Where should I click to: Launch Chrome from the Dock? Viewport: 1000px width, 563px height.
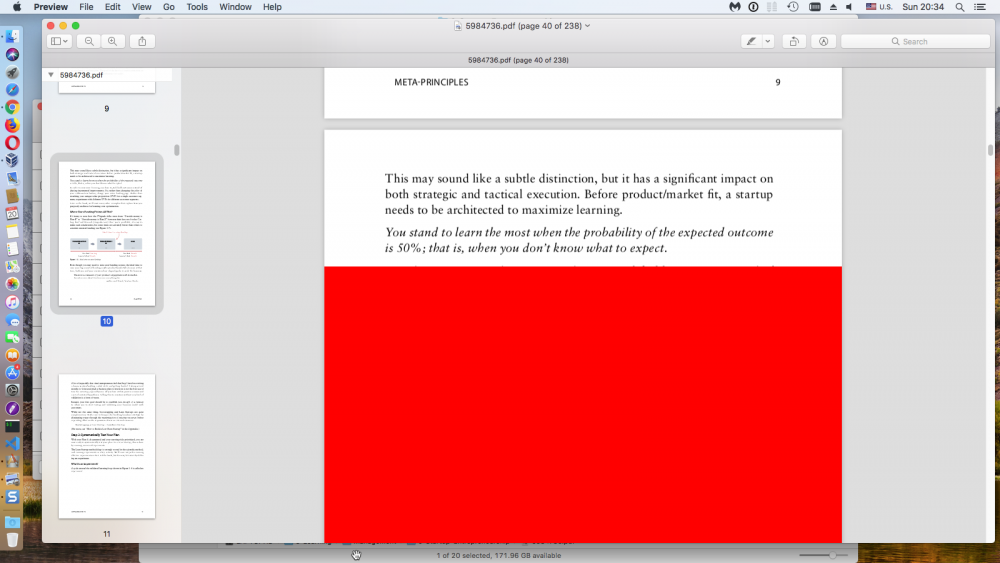[12, 107]
